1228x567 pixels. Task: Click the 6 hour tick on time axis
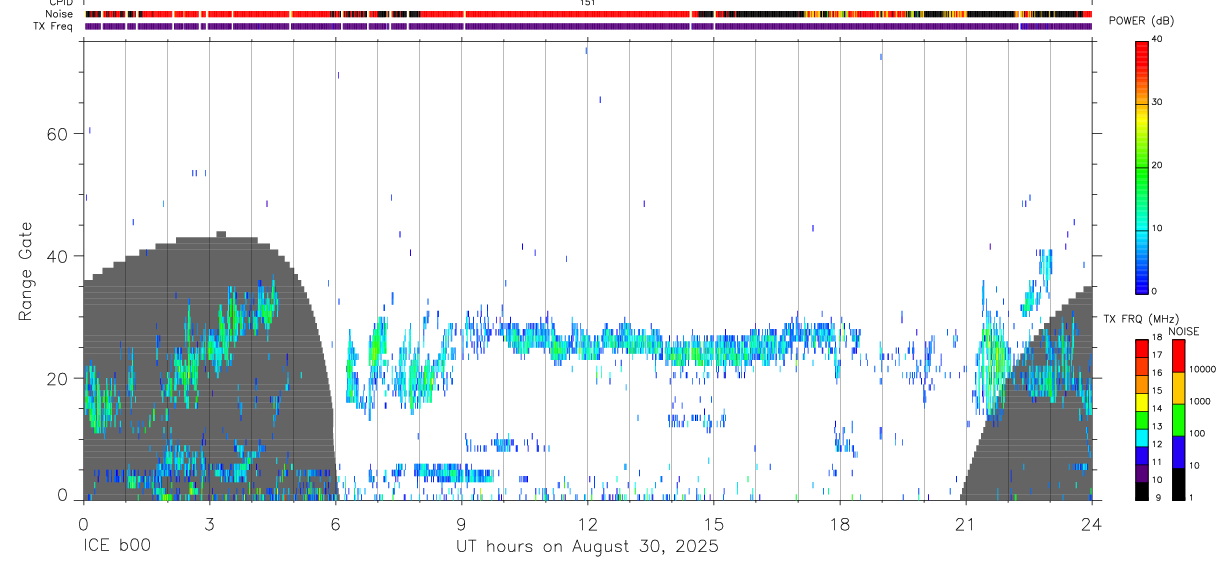(335, 522)
